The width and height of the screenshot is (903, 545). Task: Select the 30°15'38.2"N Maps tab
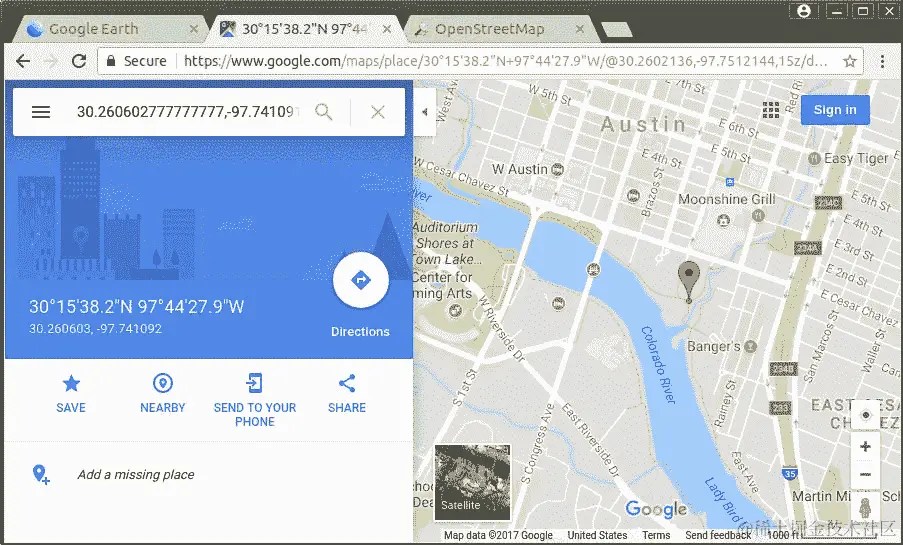pyautogui.click(x=304, y=29)
